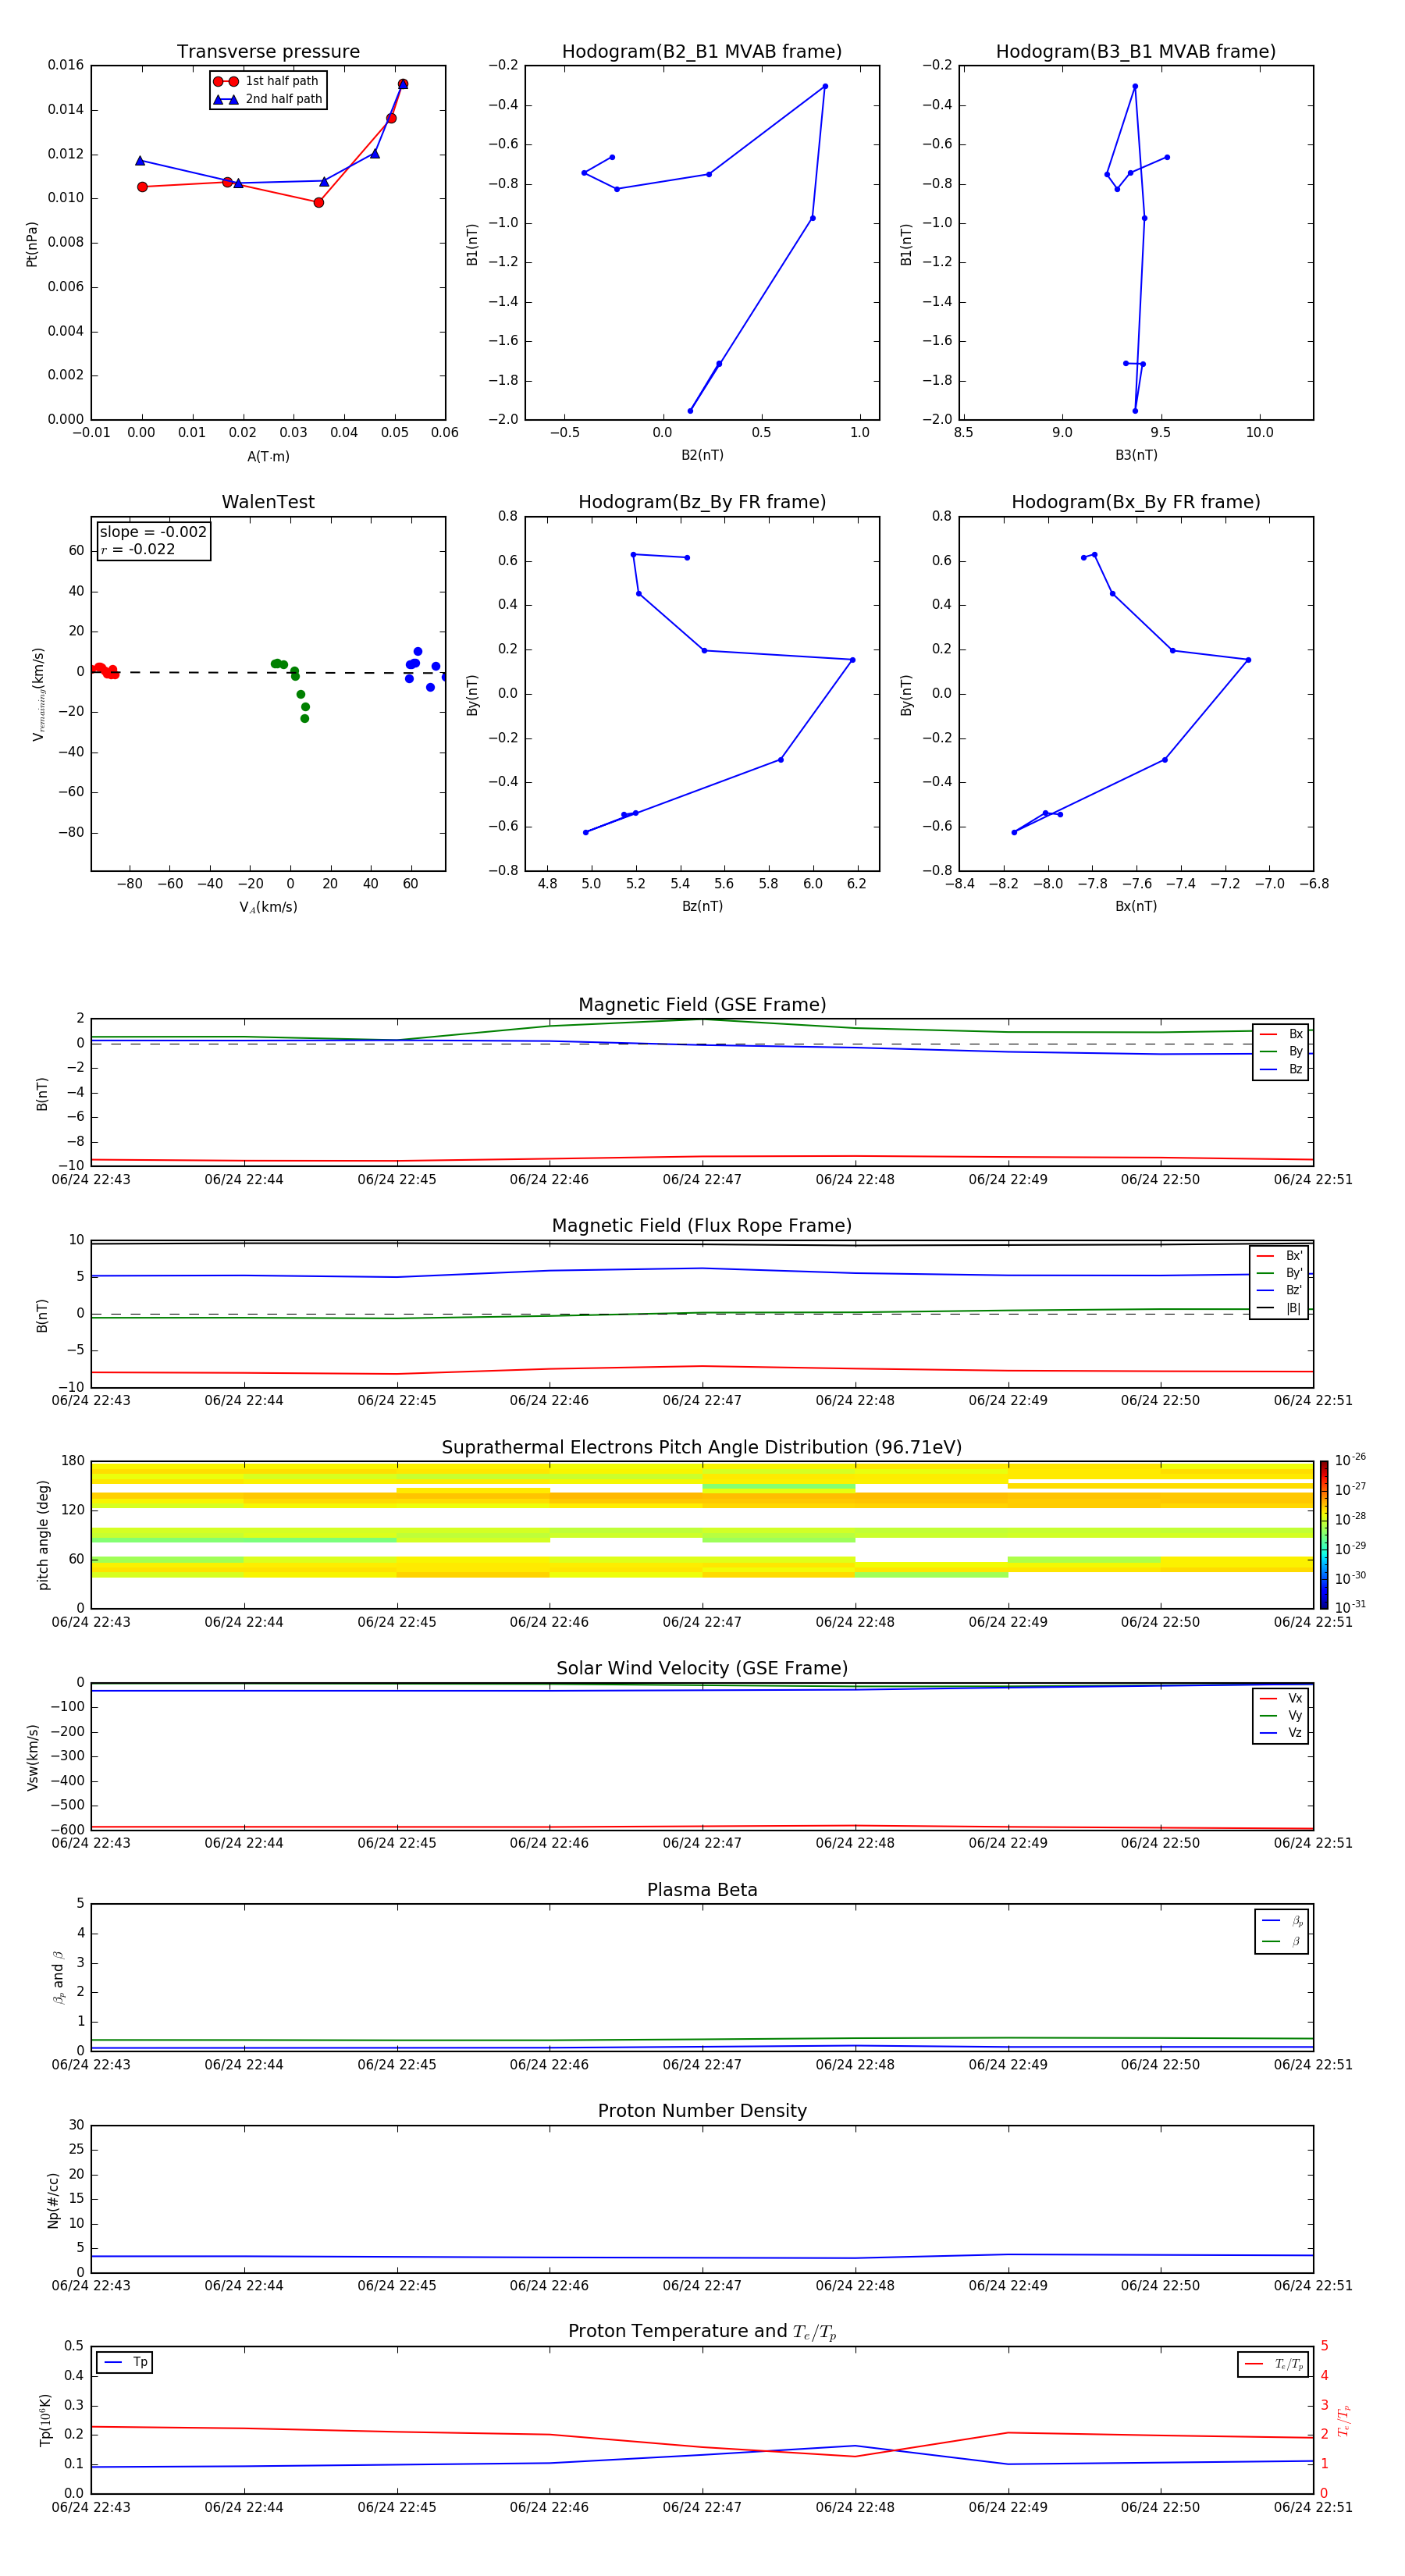Click the red "Te/Tp" right-axis label
Viewport: 1405px width, 2576px height.
point(1344,2420)
